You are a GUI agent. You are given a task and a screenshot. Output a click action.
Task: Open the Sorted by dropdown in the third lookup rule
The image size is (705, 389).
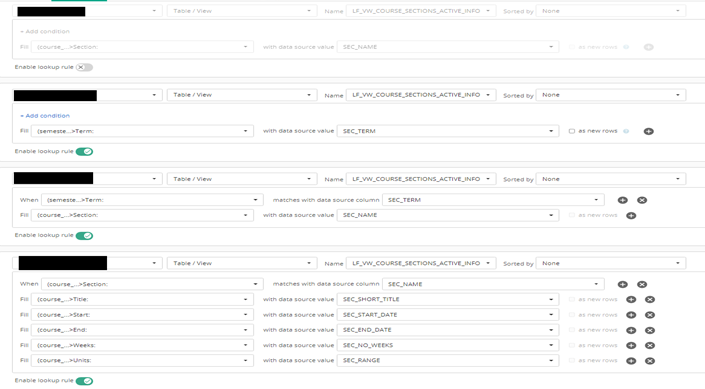(x=611, y=179)
